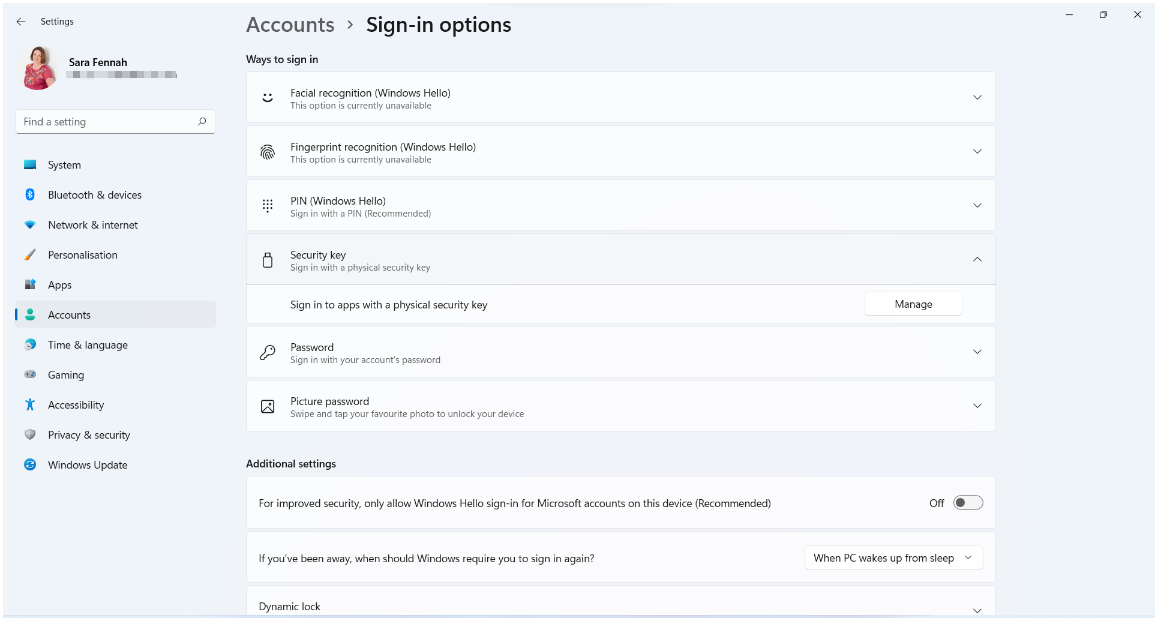Open the sign-in again timing dropdown
This screenshot has width=1155, height=618.
[x=893, y=558]
